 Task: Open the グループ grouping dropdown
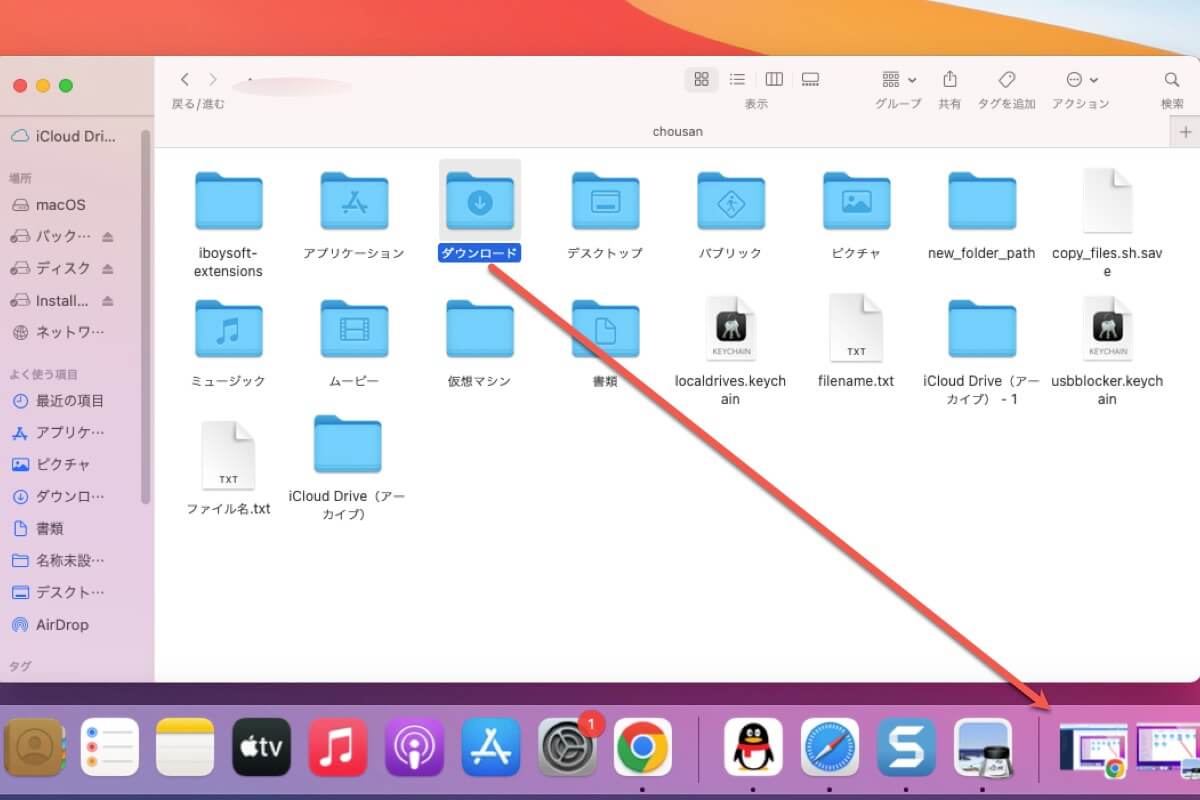(893, 79)
